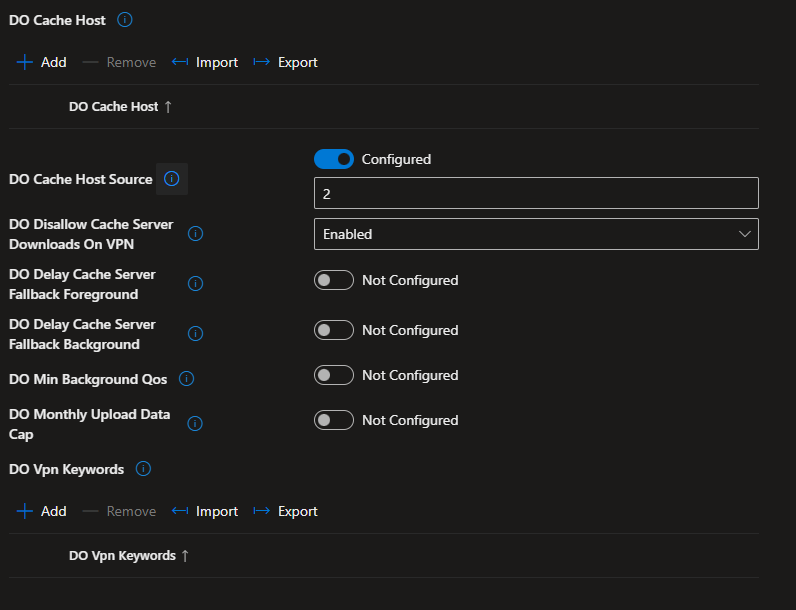
Task: Sort by DO Cache Host column header
Action: pyautogui.click(x=121, y=107)
